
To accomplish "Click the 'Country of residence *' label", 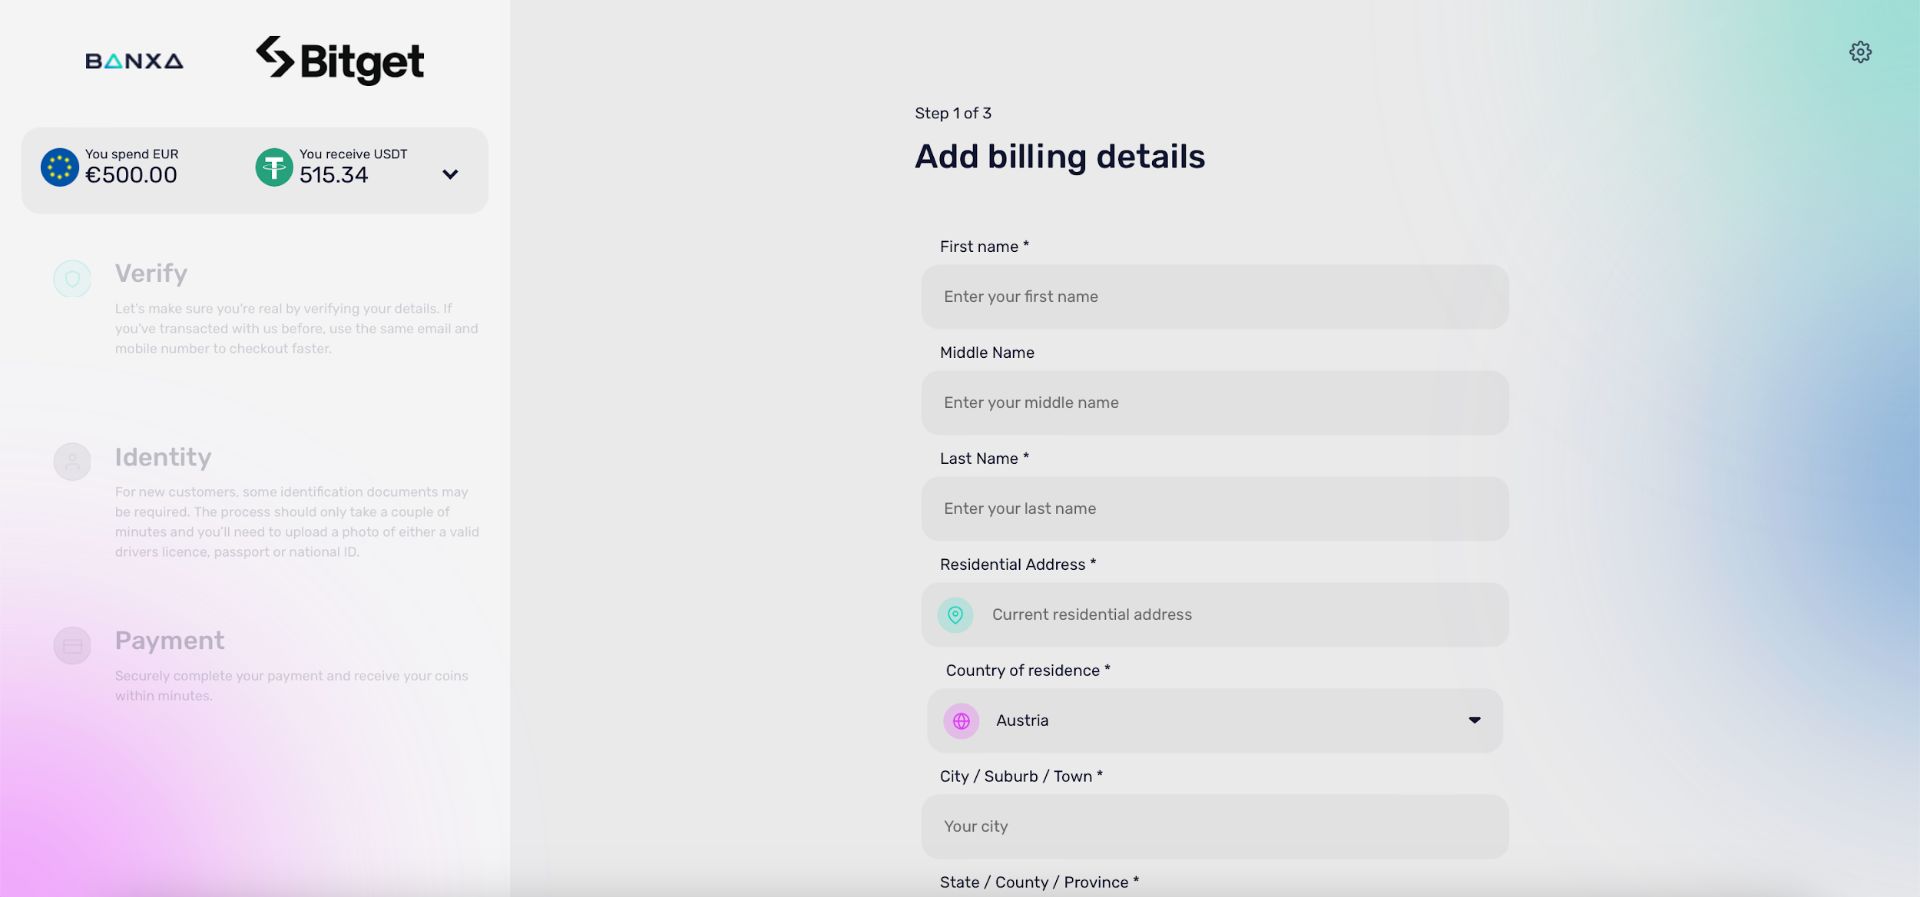I will coord(1028,670).
